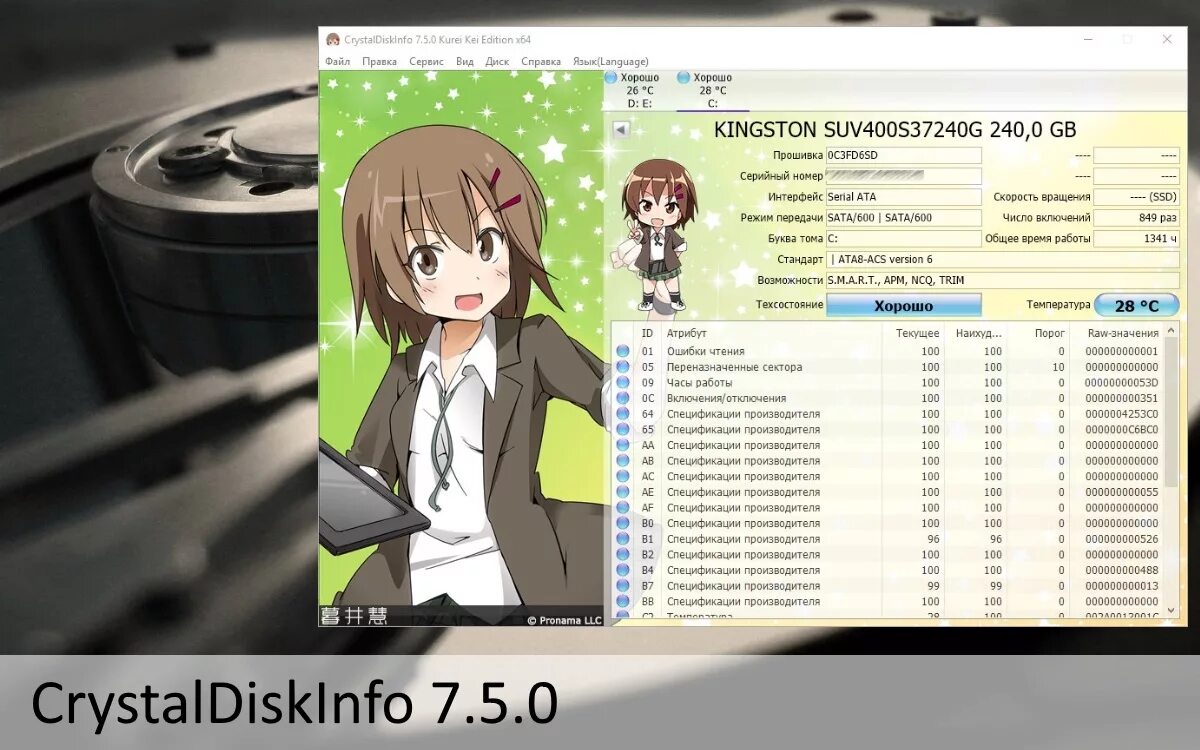The height and width of the screenshot is (750, 1200).
Task: Open the Язык(Language) menu
Action: [x=610, y=61]
